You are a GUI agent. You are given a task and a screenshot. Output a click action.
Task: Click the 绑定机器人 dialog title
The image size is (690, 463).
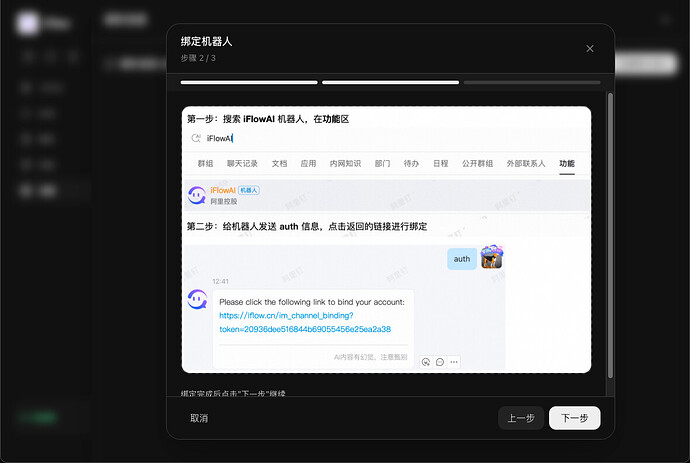coord(206,41)
